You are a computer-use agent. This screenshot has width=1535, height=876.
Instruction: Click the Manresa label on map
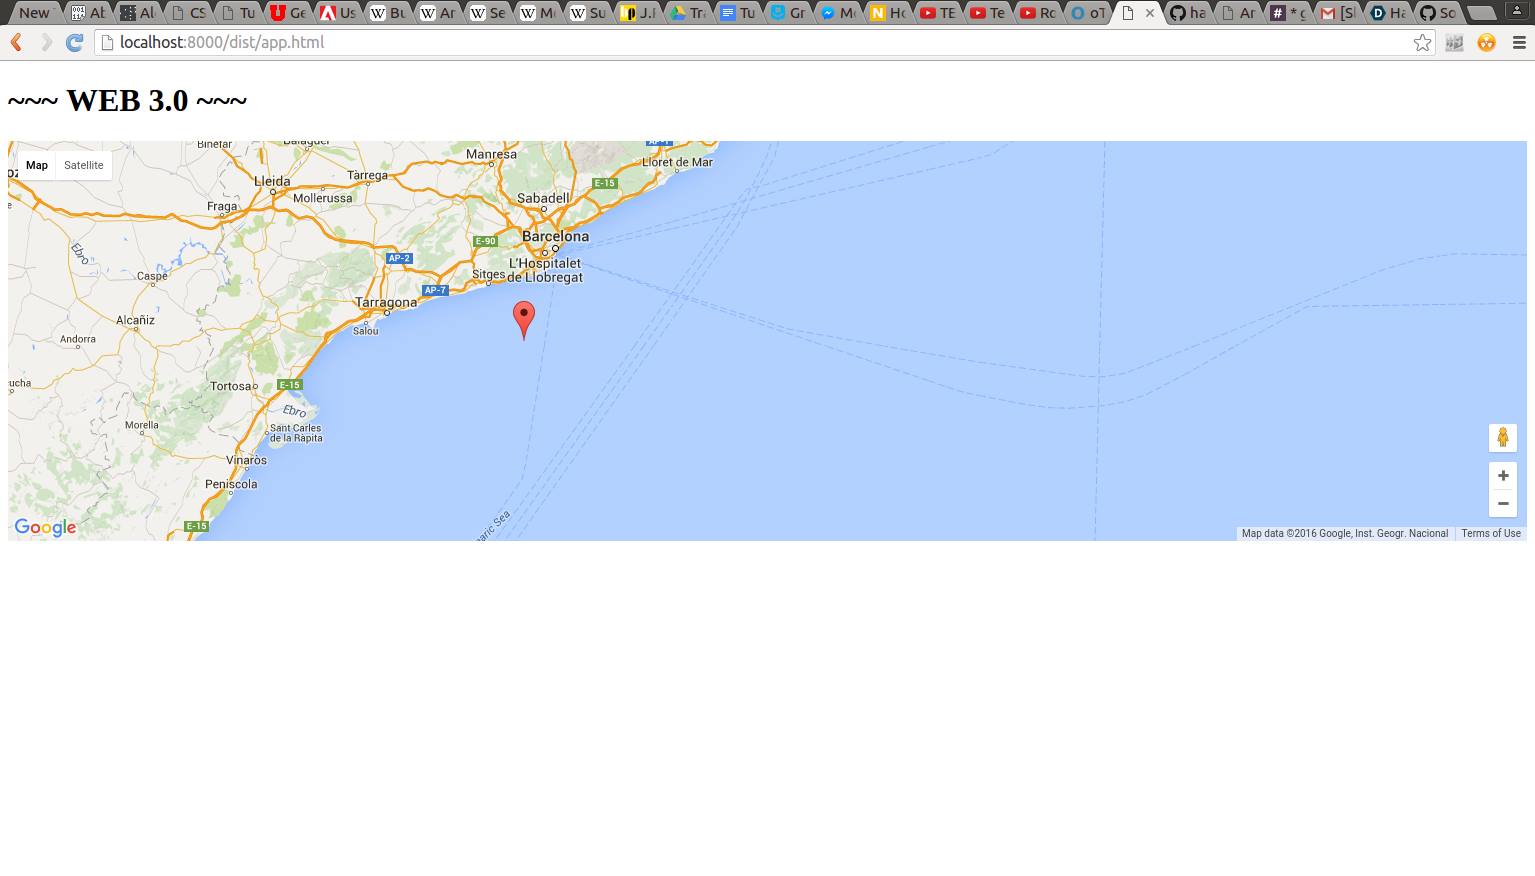491,154
